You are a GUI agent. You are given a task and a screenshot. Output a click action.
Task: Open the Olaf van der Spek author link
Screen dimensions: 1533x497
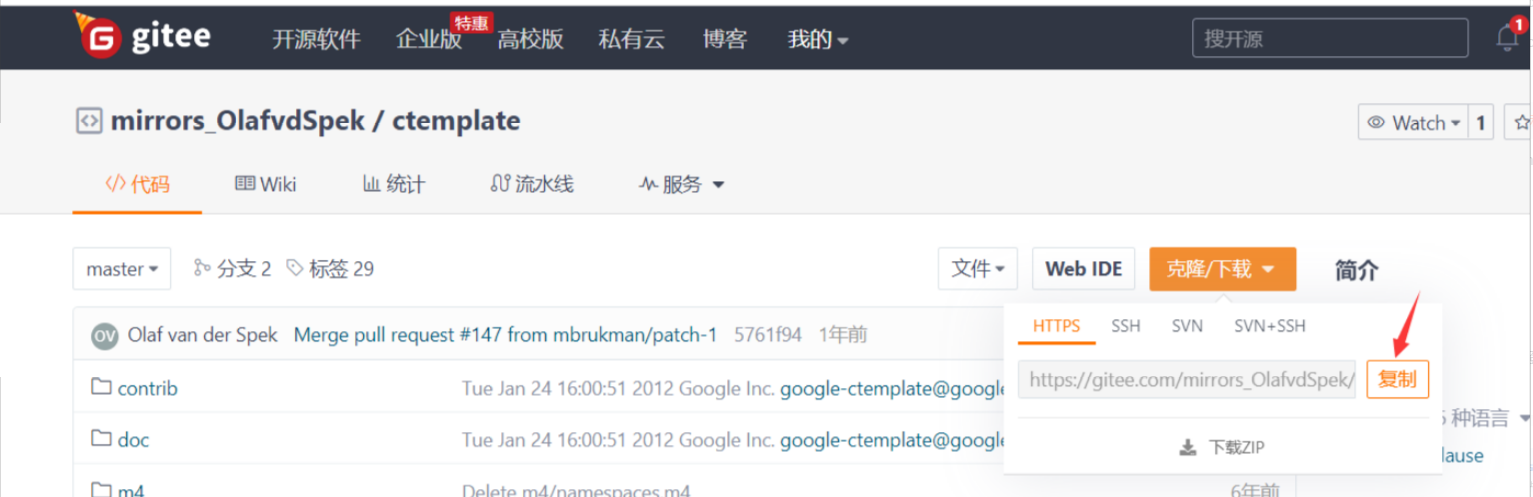point(203,335)
